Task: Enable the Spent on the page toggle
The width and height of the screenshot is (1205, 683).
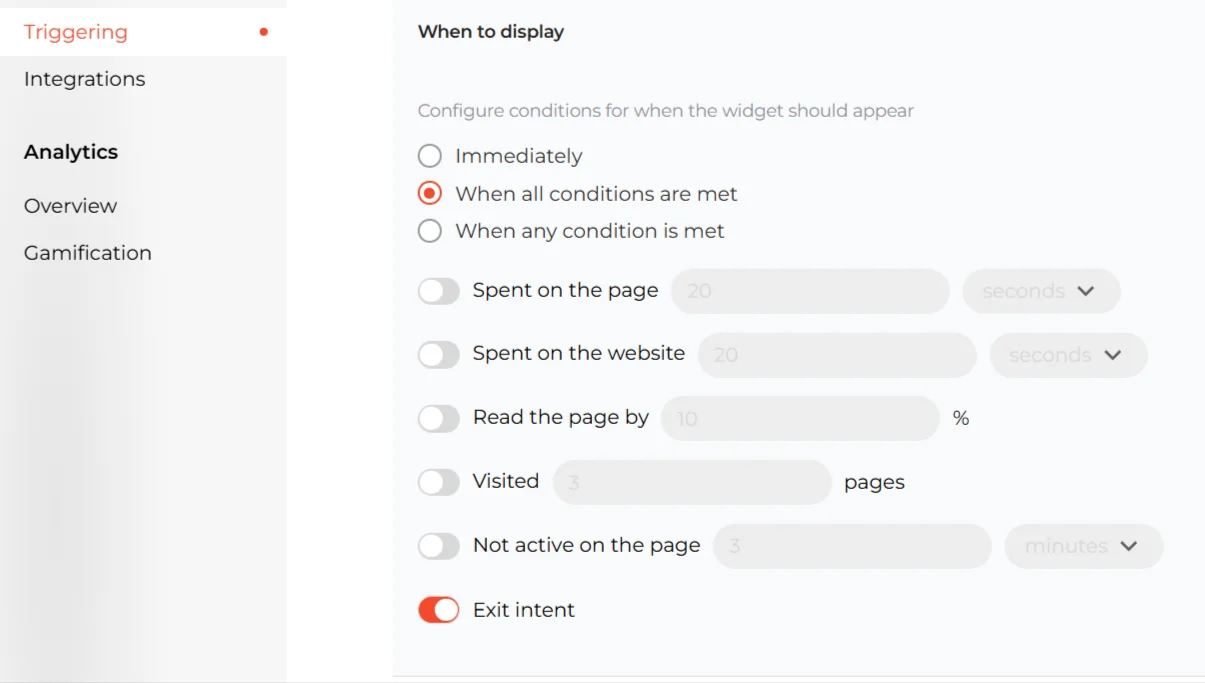Action: [438, 291]
